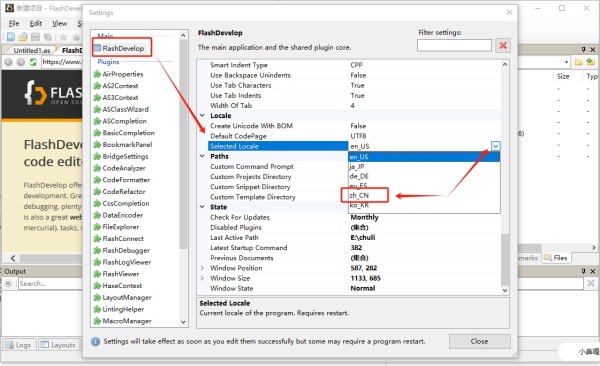Choose ja_JP from locale list
Viewport: 600px width, 366px height.
point(357,167)
